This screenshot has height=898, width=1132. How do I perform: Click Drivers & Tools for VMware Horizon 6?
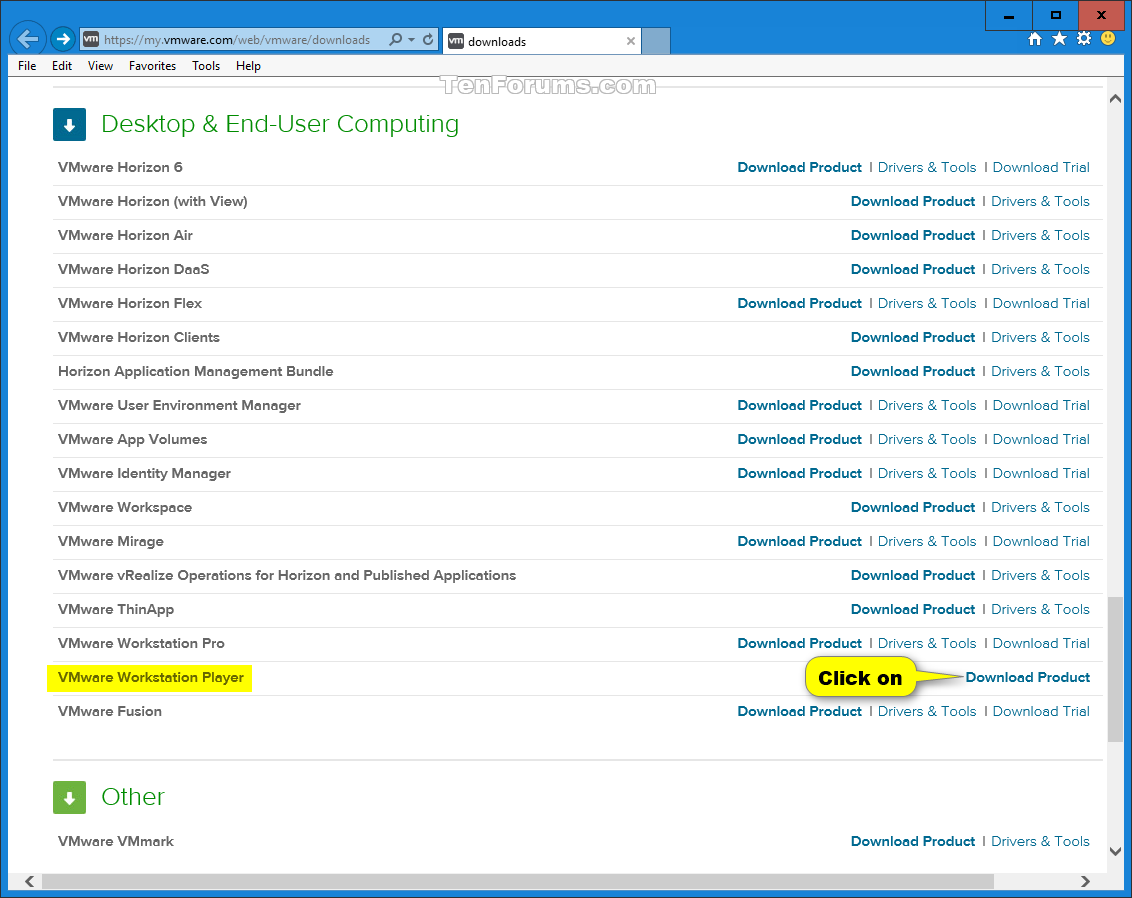pos(927,167)
